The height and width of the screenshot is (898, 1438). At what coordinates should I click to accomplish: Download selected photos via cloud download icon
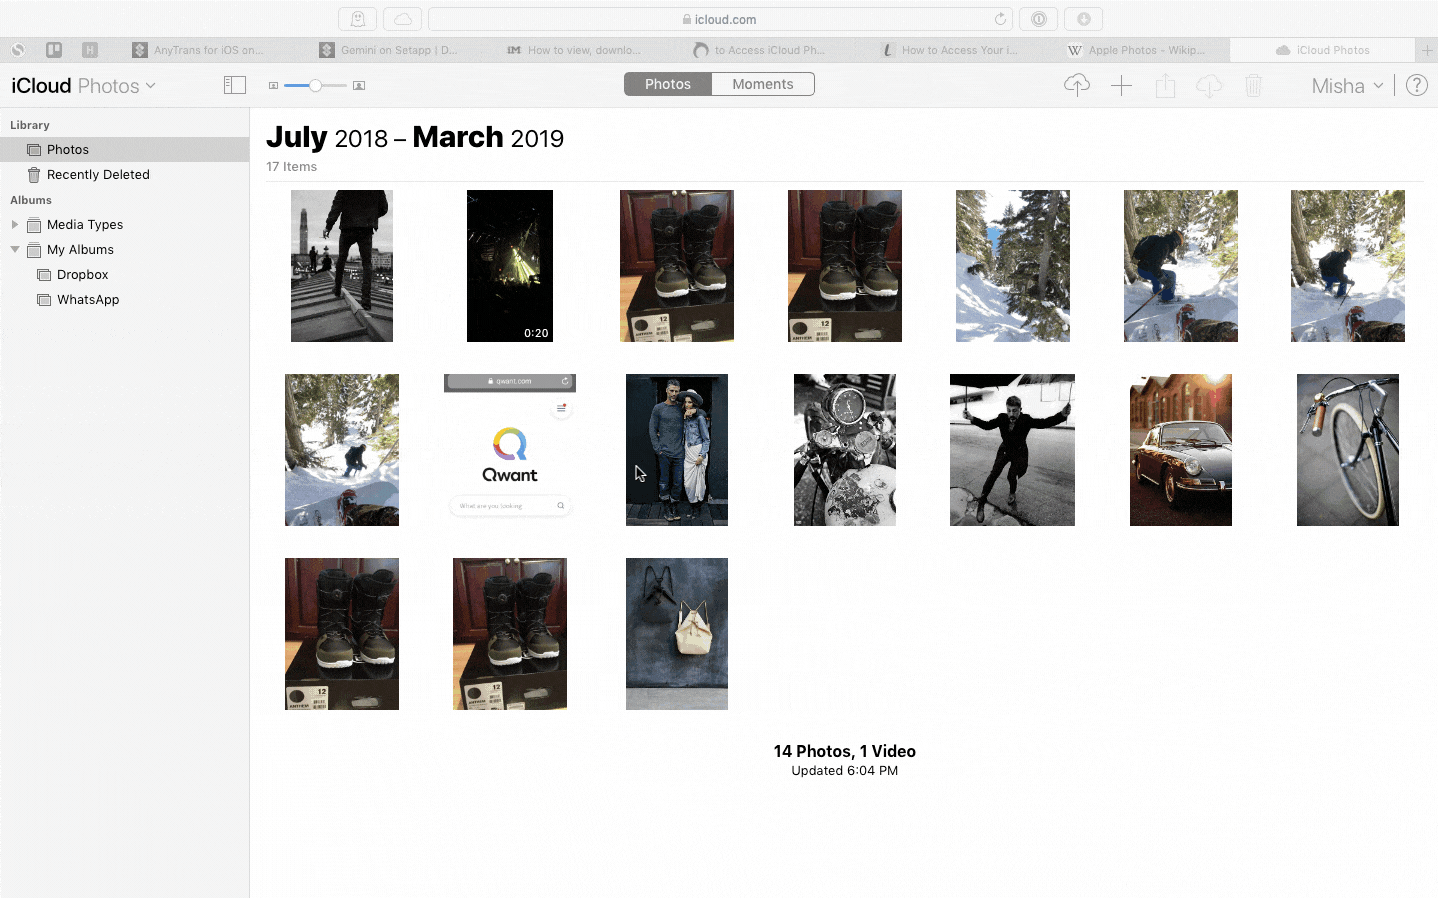(x=1209, y=85)
